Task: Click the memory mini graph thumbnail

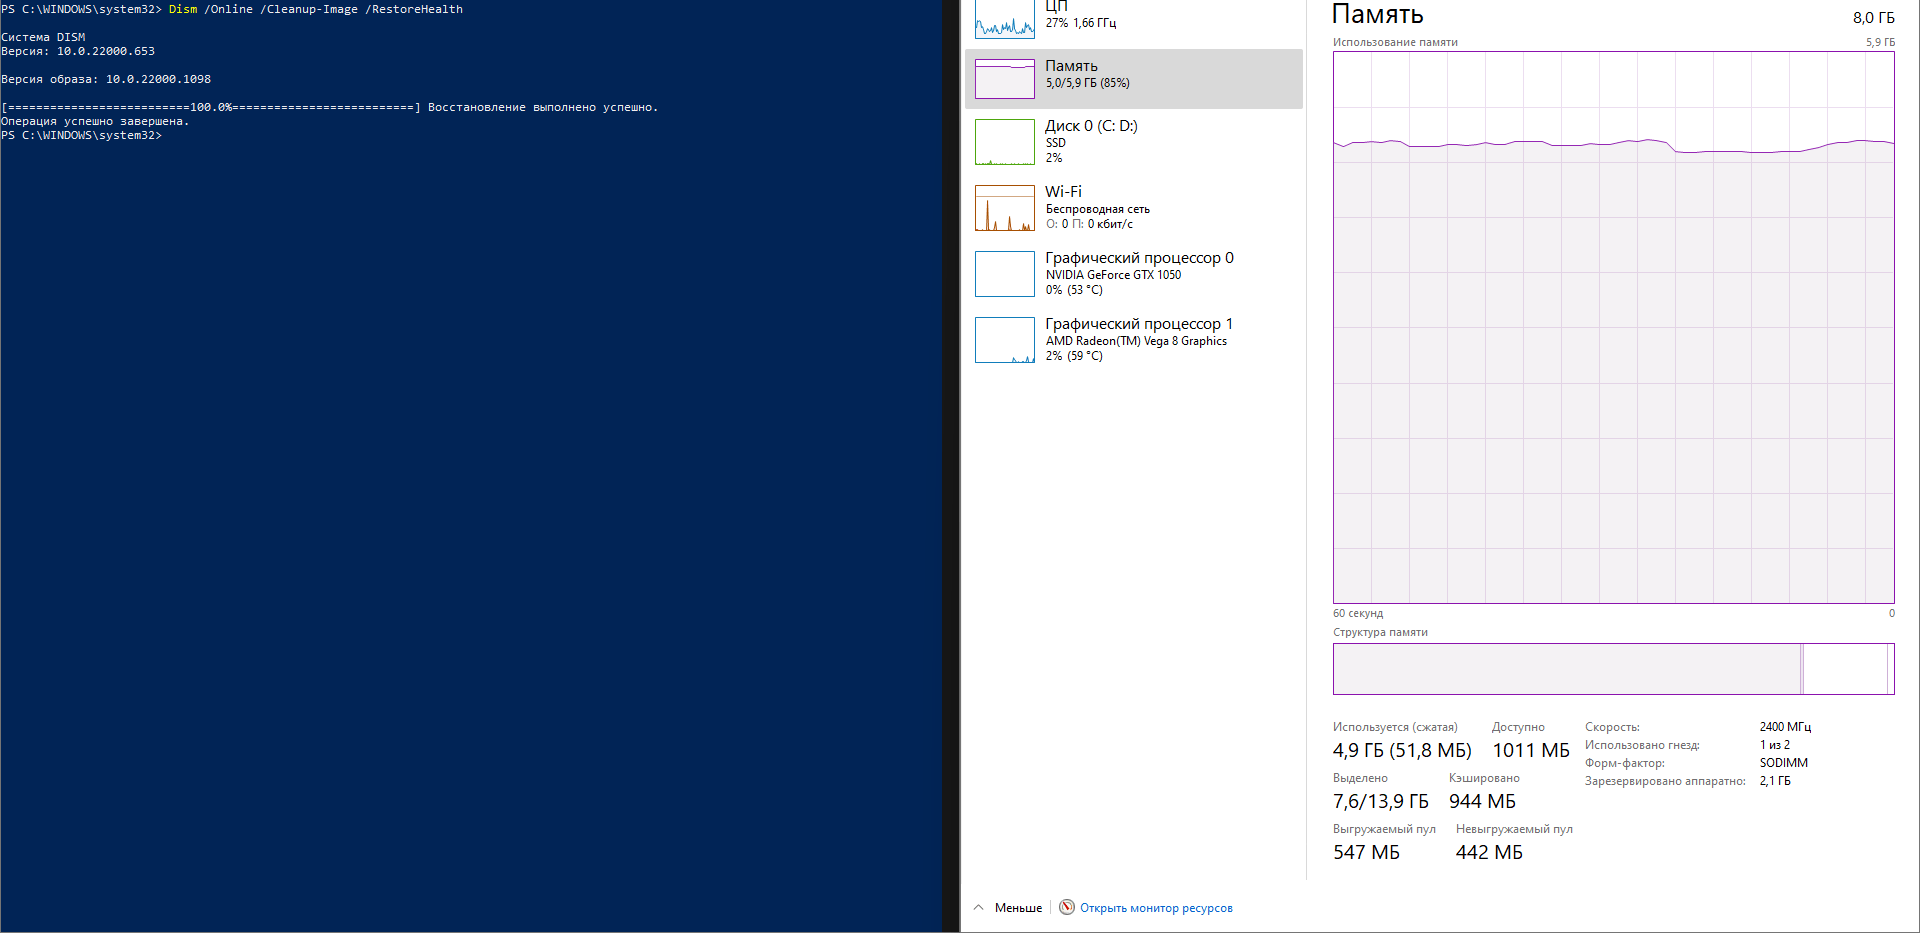Action: tap(1005, 79)
